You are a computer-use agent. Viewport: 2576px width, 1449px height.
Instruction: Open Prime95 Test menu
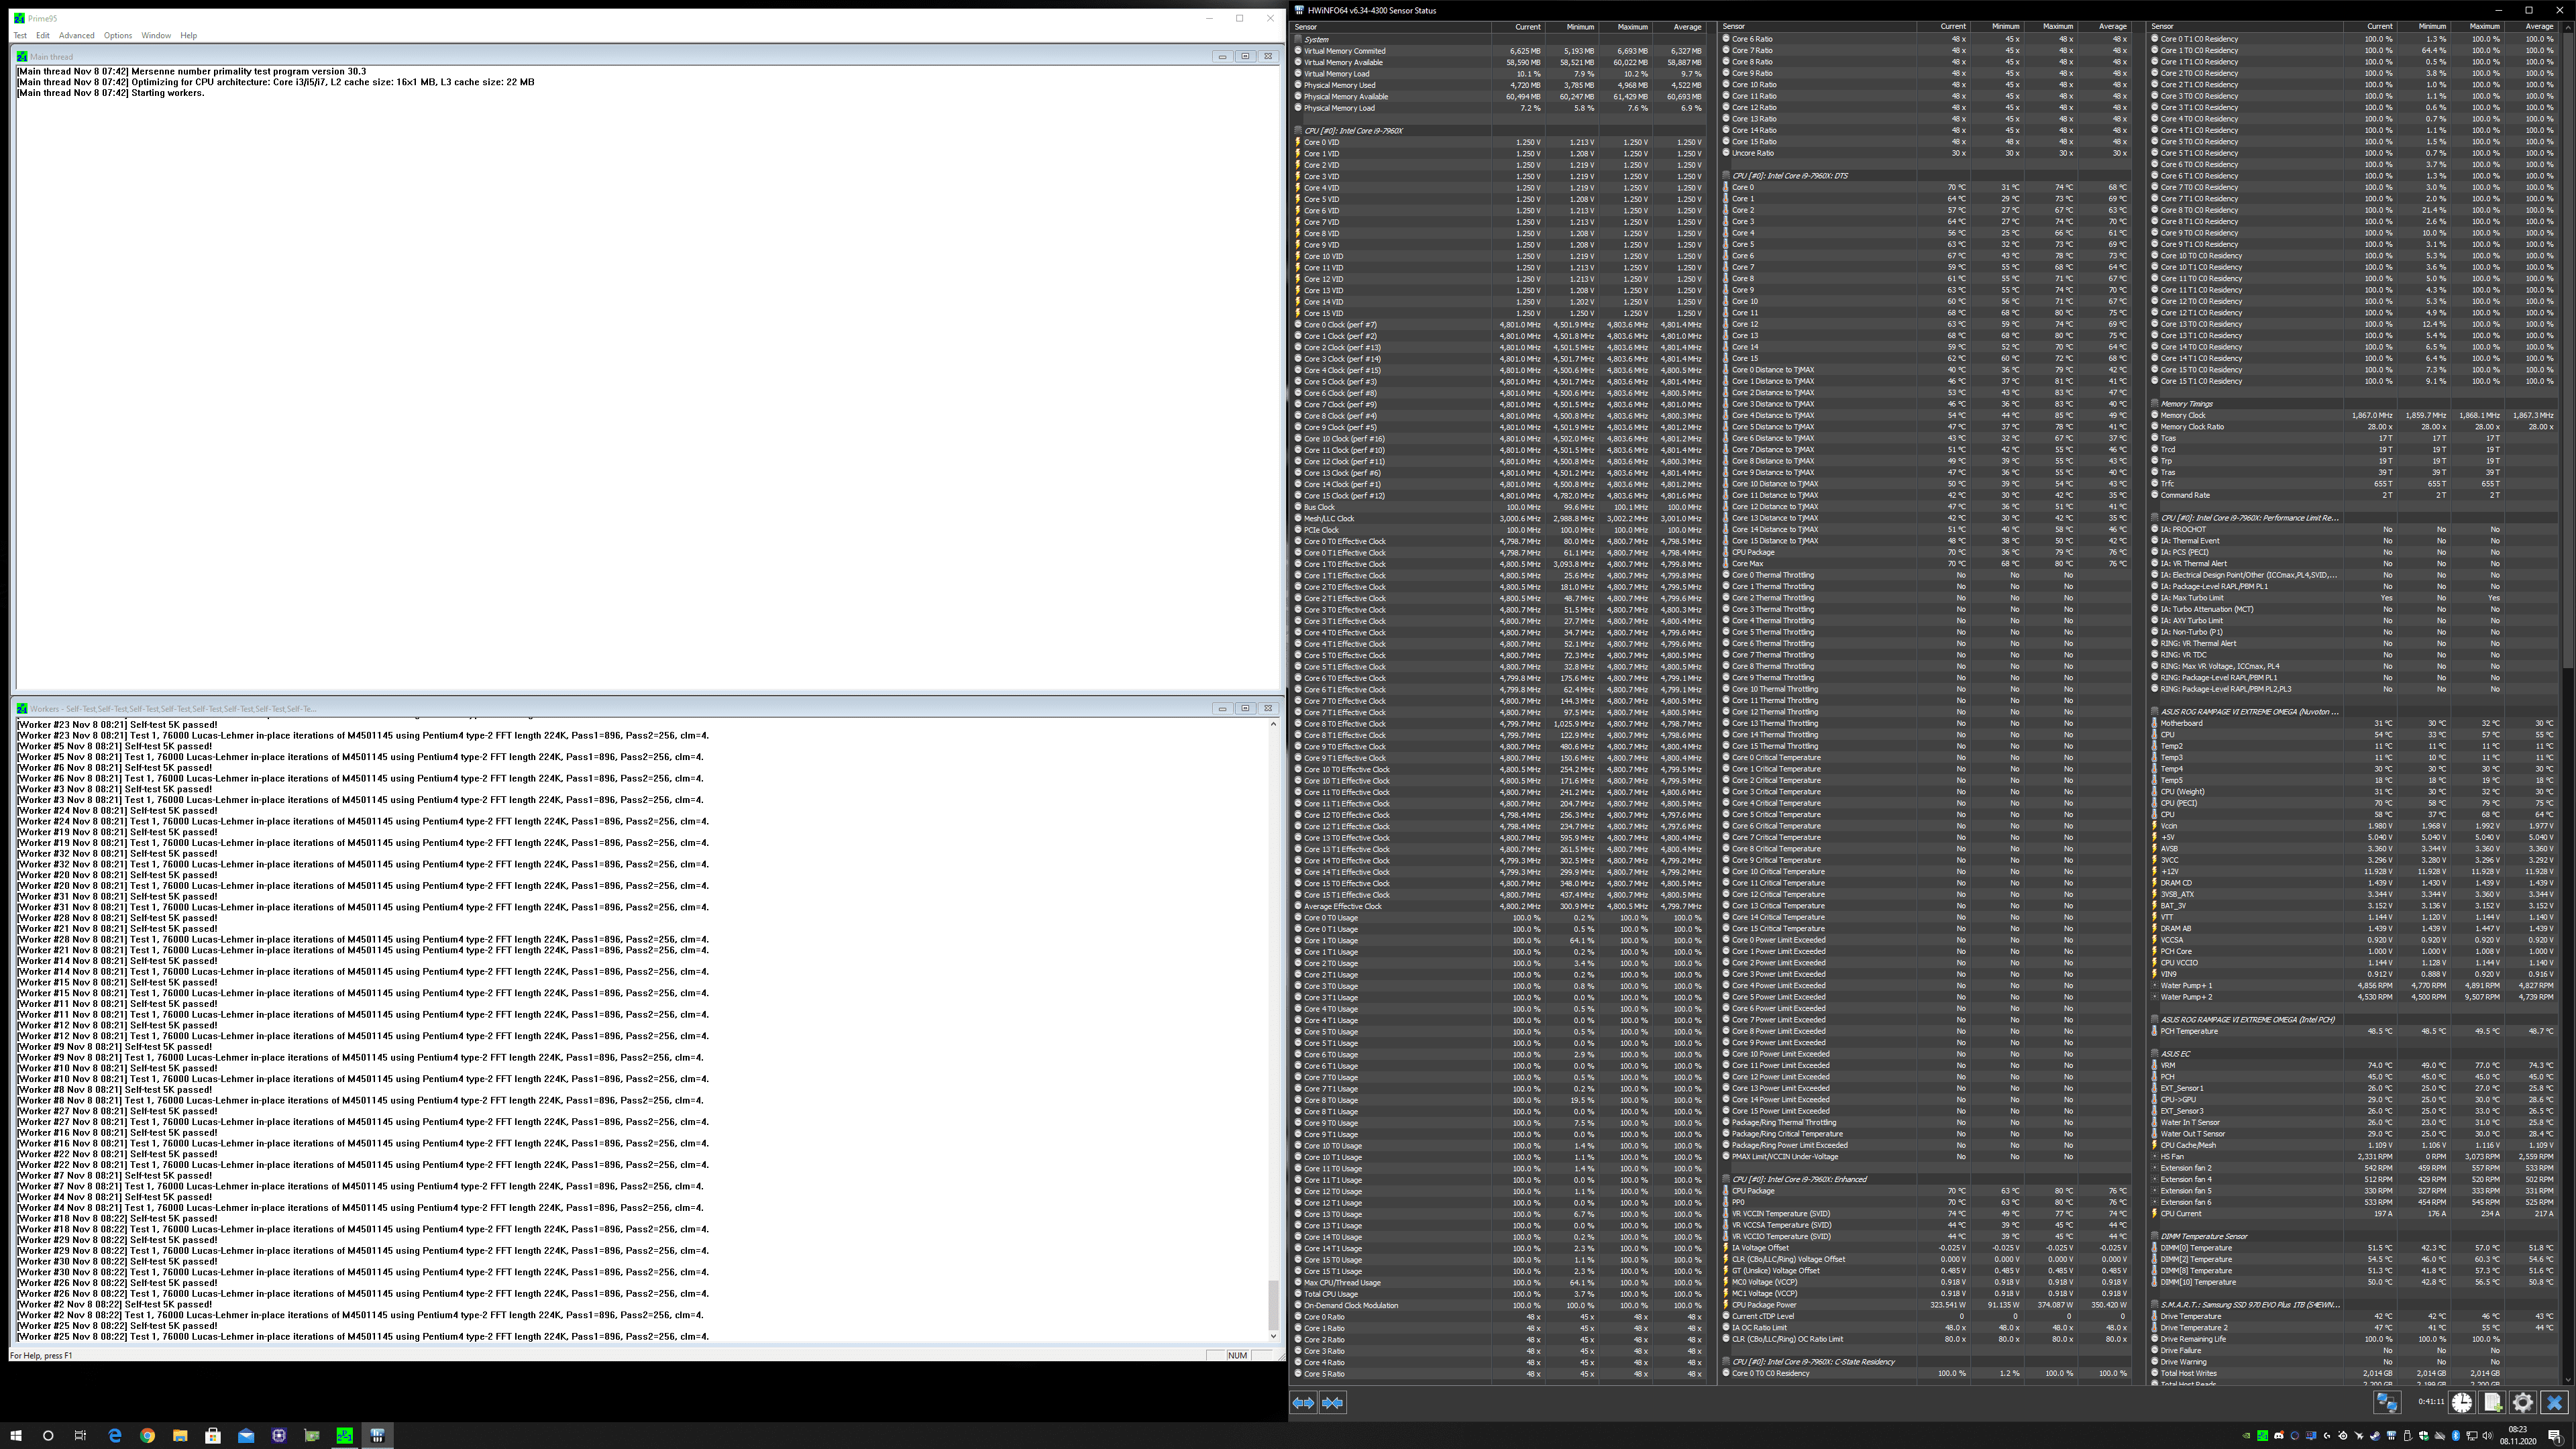[20, 35]
